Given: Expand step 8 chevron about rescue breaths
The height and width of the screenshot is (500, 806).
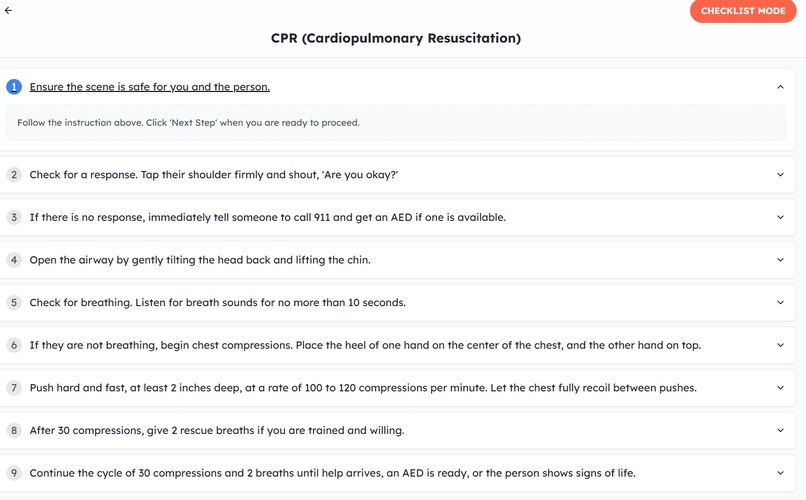Looking at the screenshot, I should (x=780, y=431).
